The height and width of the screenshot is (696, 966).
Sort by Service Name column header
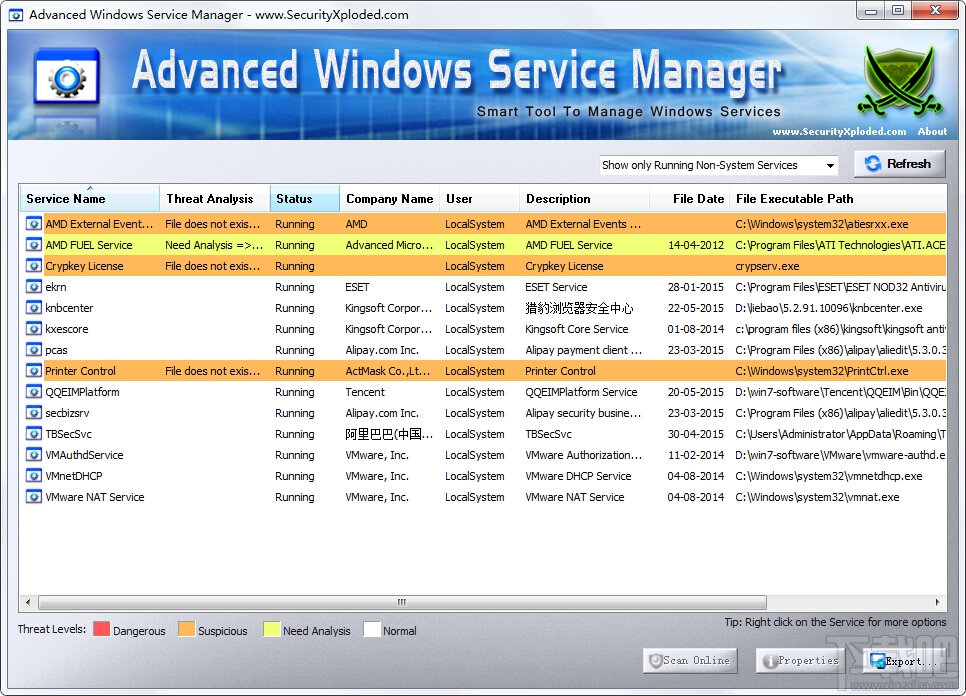89,198
